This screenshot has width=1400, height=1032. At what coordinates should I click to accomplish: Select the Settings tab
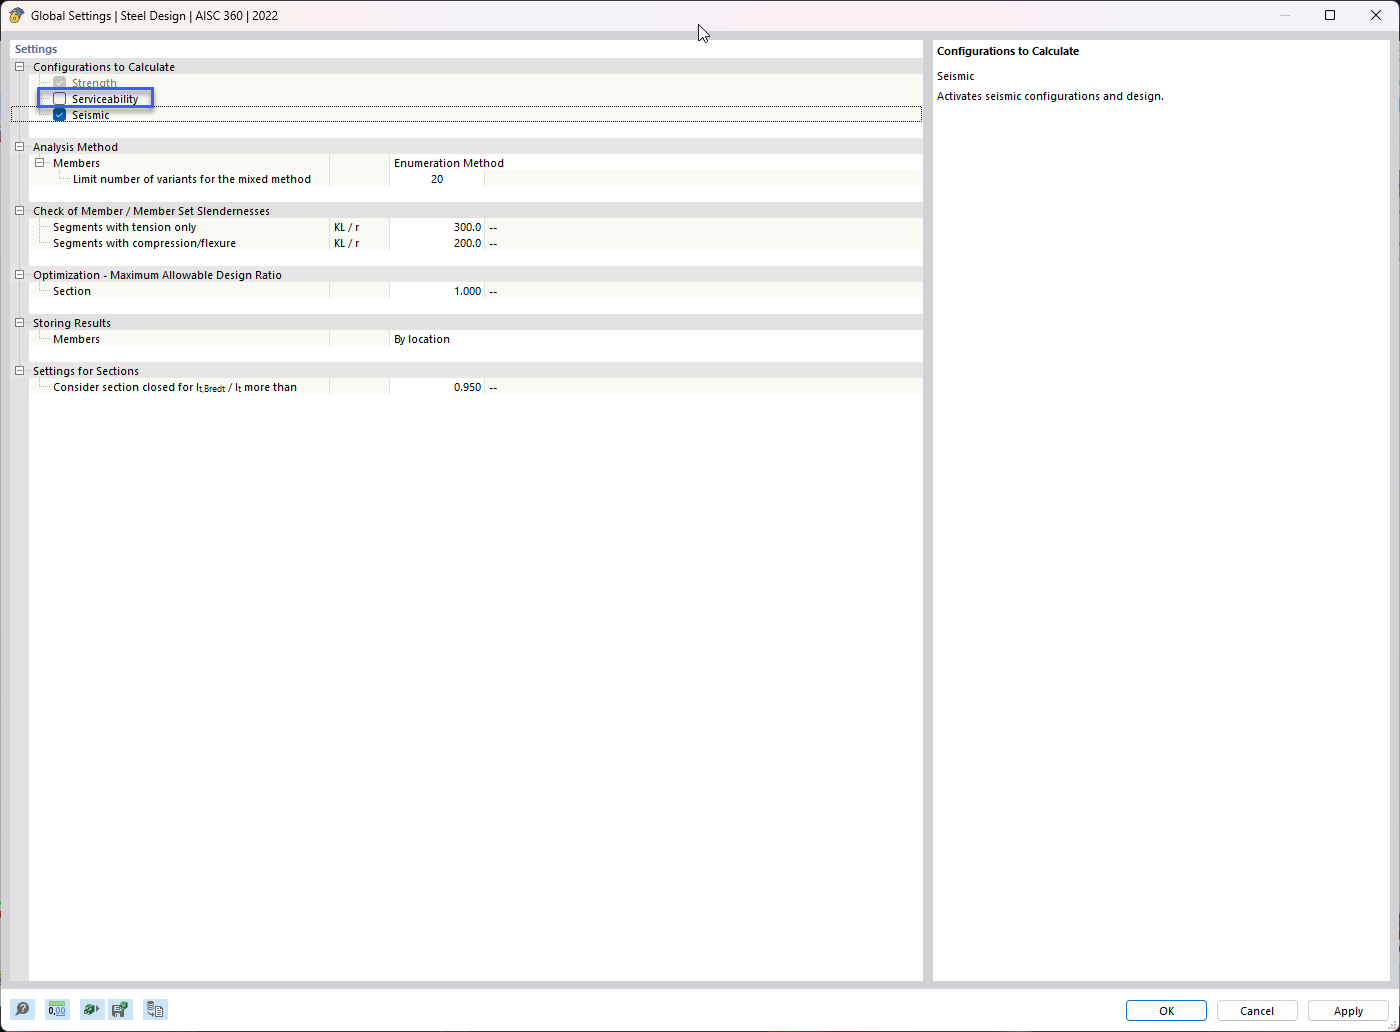(x=35, y=48)
